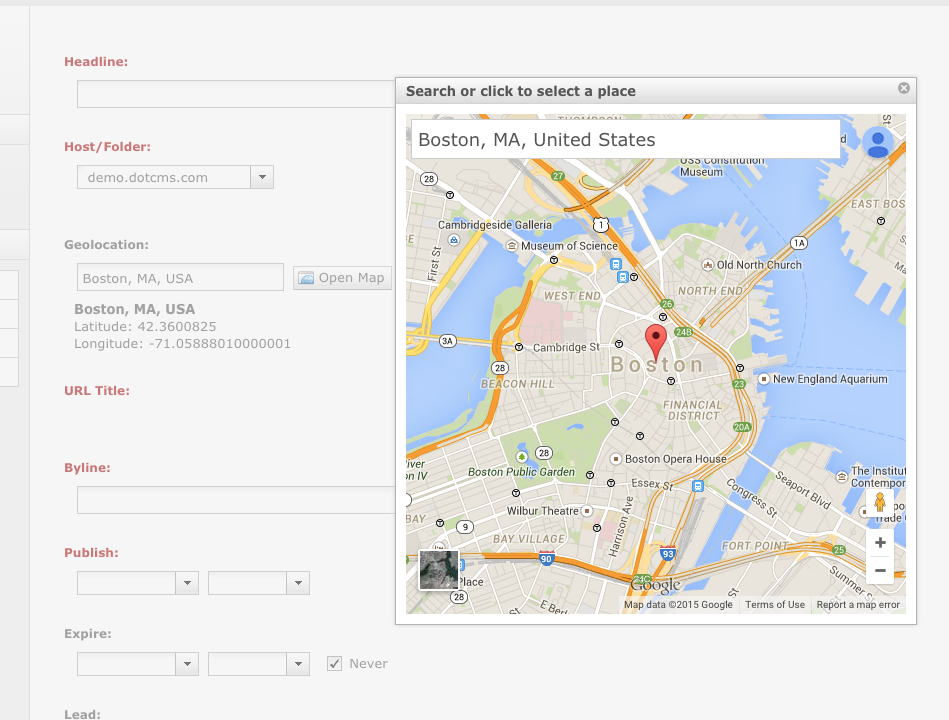Open the Host/Folder dropdown arrow
This screenshot has height=720, width=949.
click(262, 177)
